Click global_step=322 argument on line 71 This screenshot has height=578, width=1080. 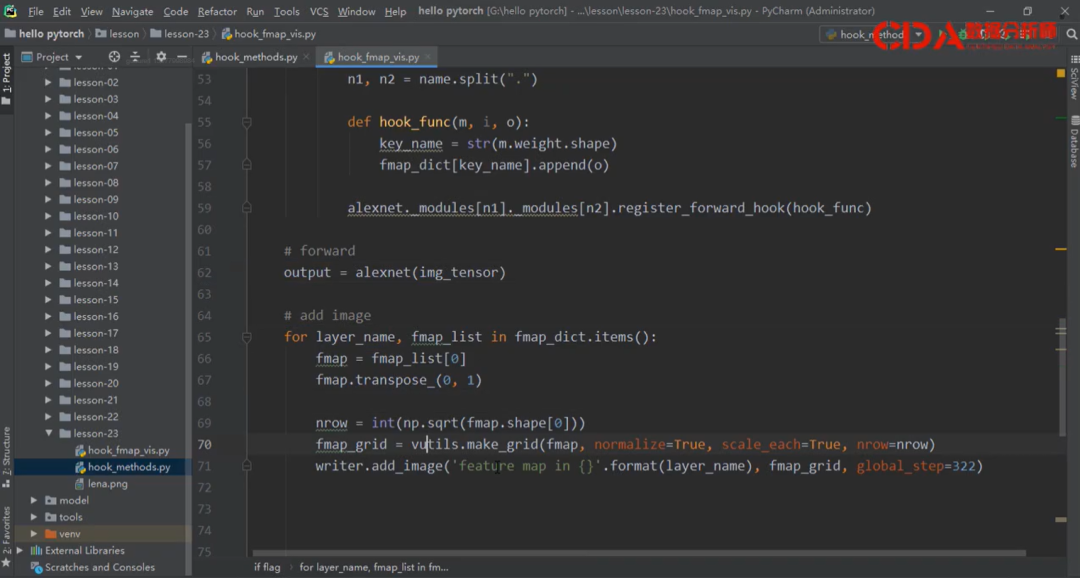[916, 466]
